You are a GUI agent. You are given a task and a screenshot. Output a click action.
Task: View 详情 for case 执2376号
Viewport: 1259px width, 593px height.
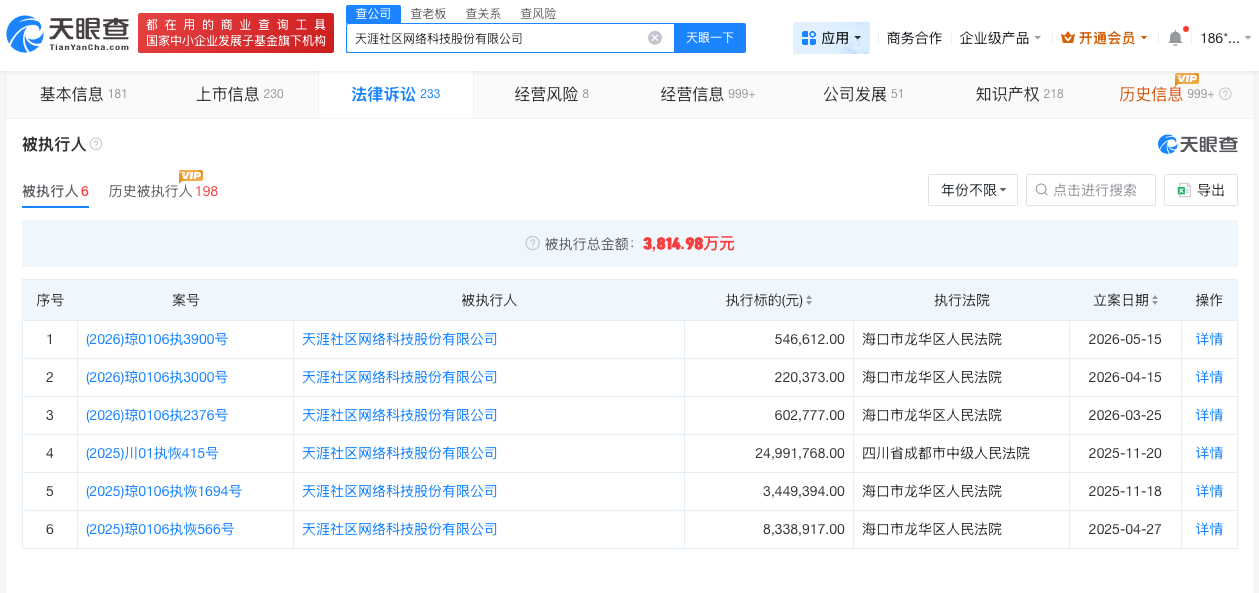(1209, 415)
